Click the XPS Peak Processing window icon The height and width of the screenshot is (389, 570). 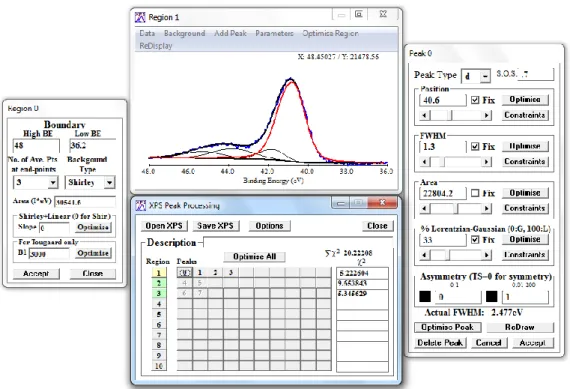click(x=140, y=205)
